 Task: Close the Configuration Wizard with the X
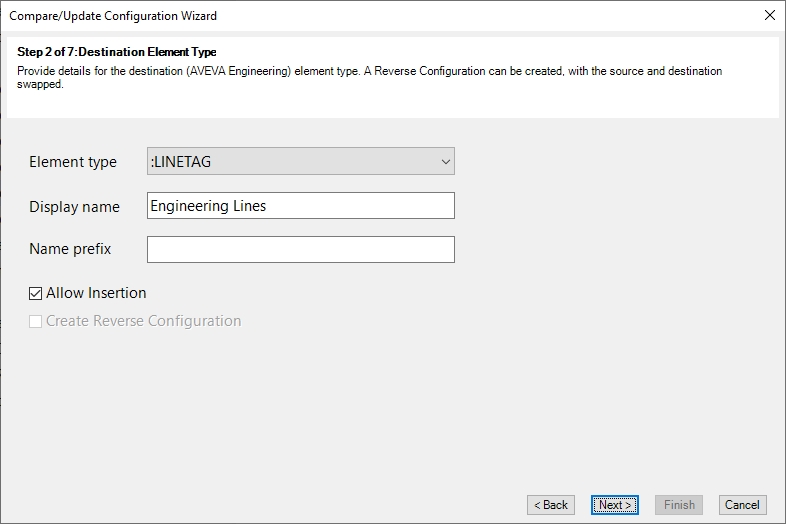click(769, 16)
